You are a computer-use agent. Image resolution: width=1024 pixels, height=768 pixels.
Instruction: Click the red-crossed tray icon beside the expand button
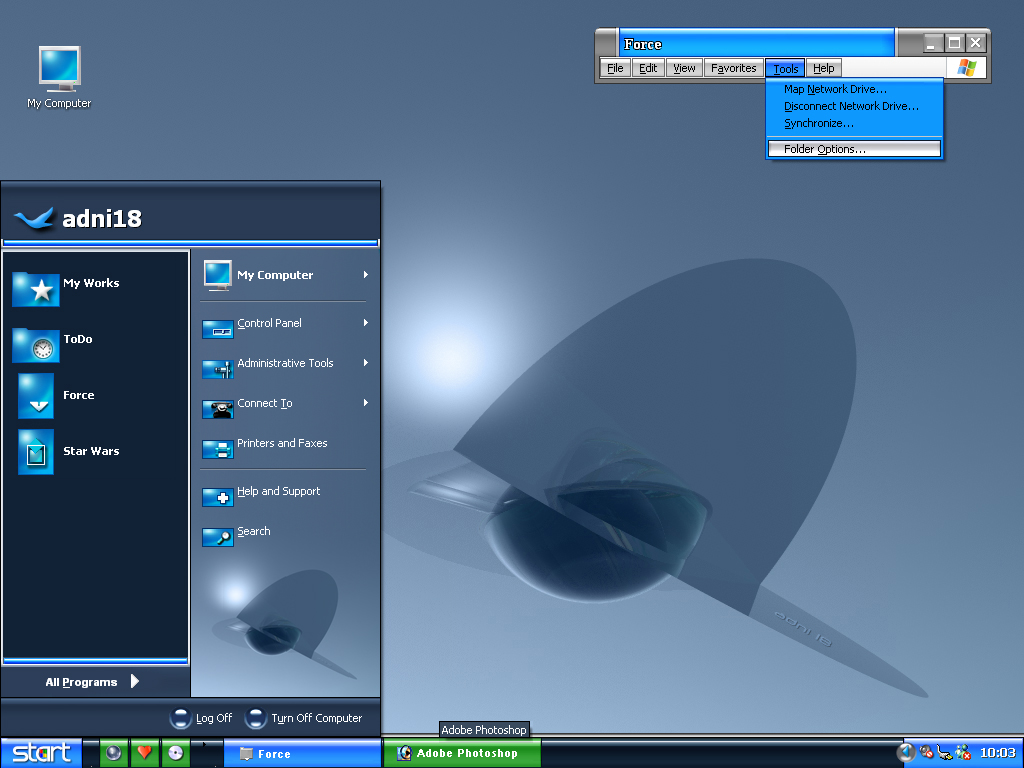(x=926, y=752)
